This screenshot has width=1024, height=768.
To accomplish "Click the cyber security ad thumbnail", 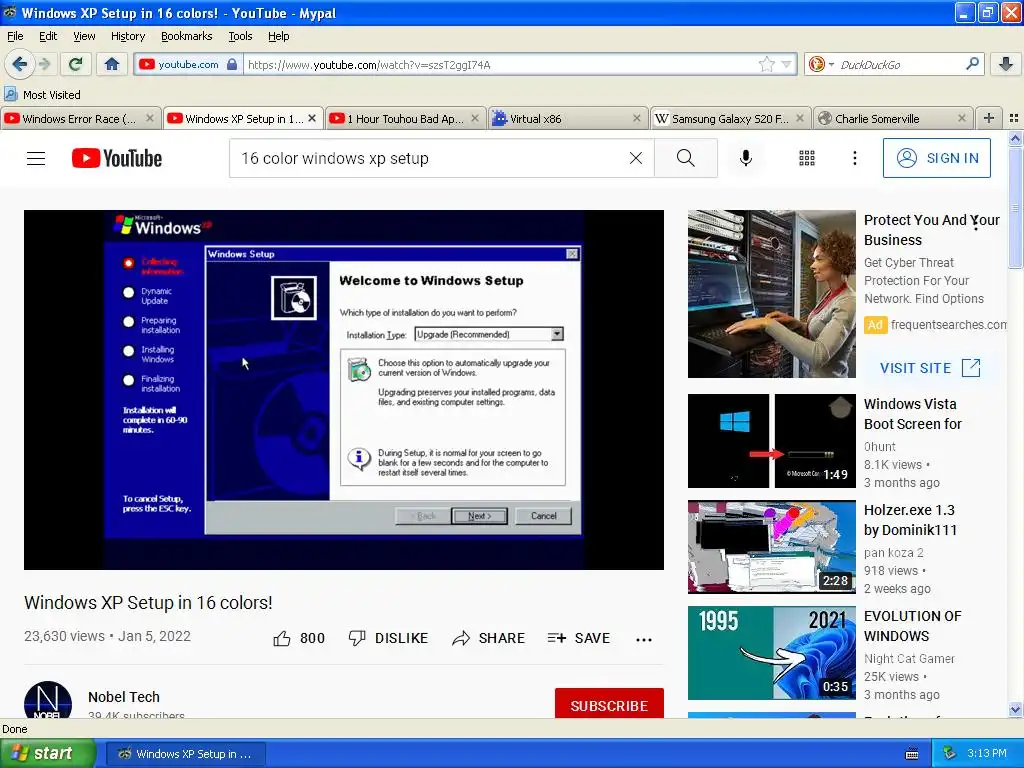I will coord(771,294).
